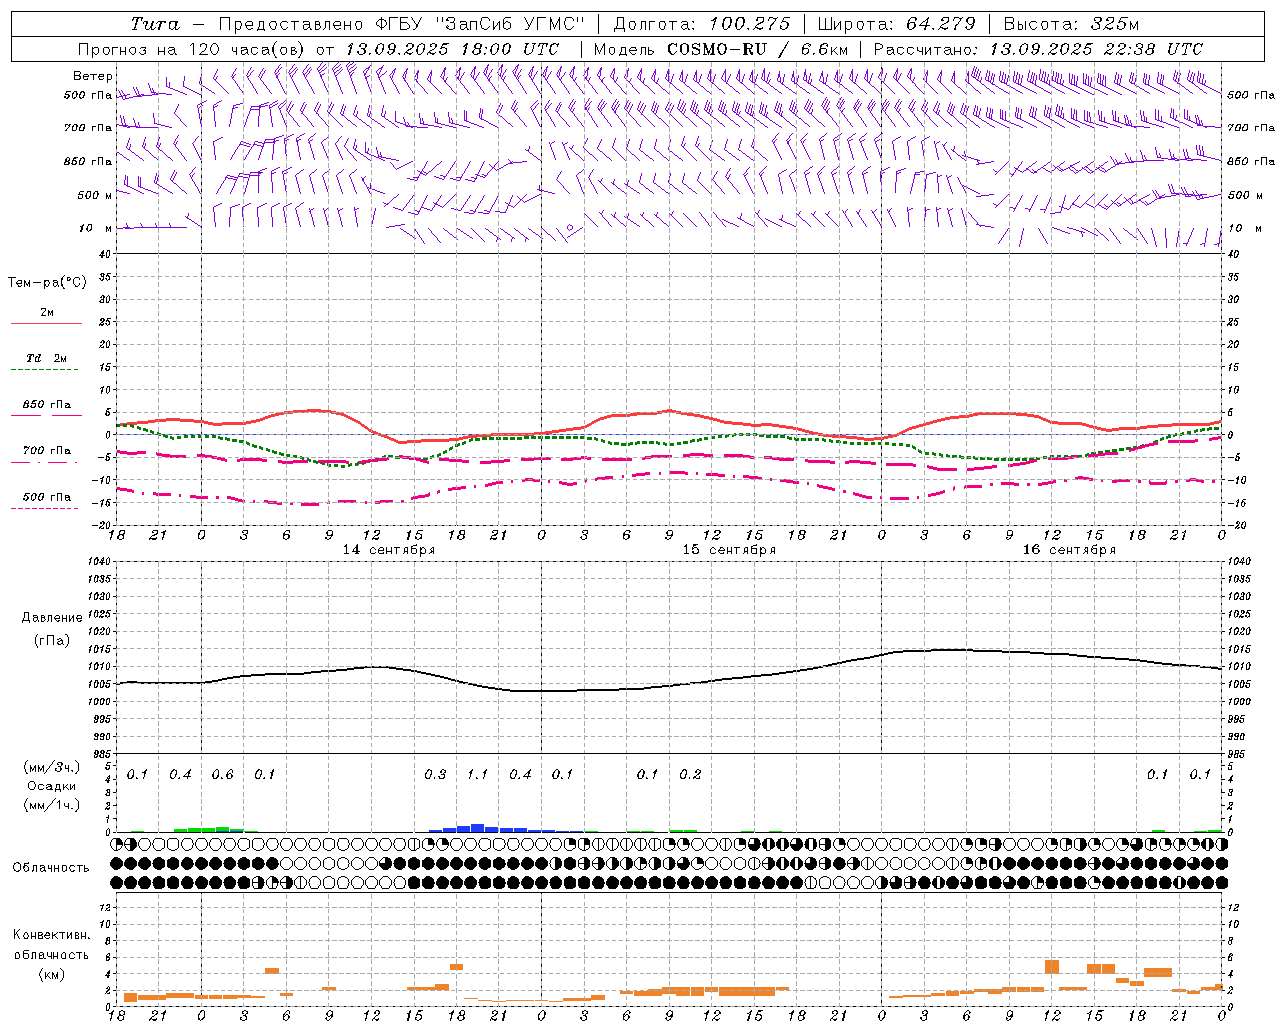Click the 16 сентября date label

coord(1069,550)
